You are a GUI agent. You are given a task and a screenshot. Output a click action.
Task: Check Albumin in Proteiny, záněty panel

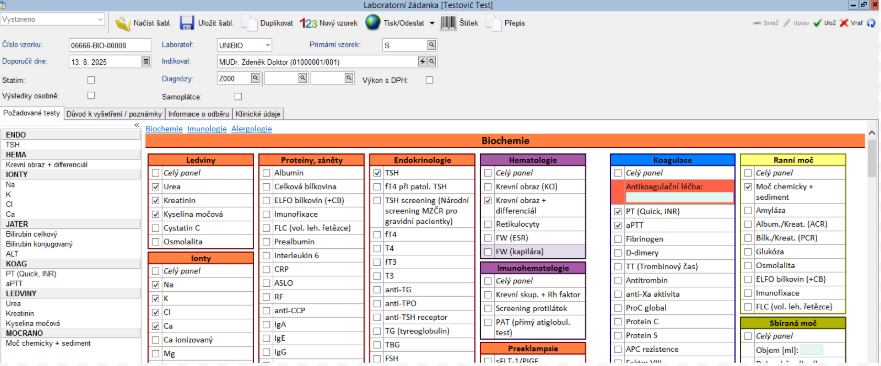tap(266, 173)
